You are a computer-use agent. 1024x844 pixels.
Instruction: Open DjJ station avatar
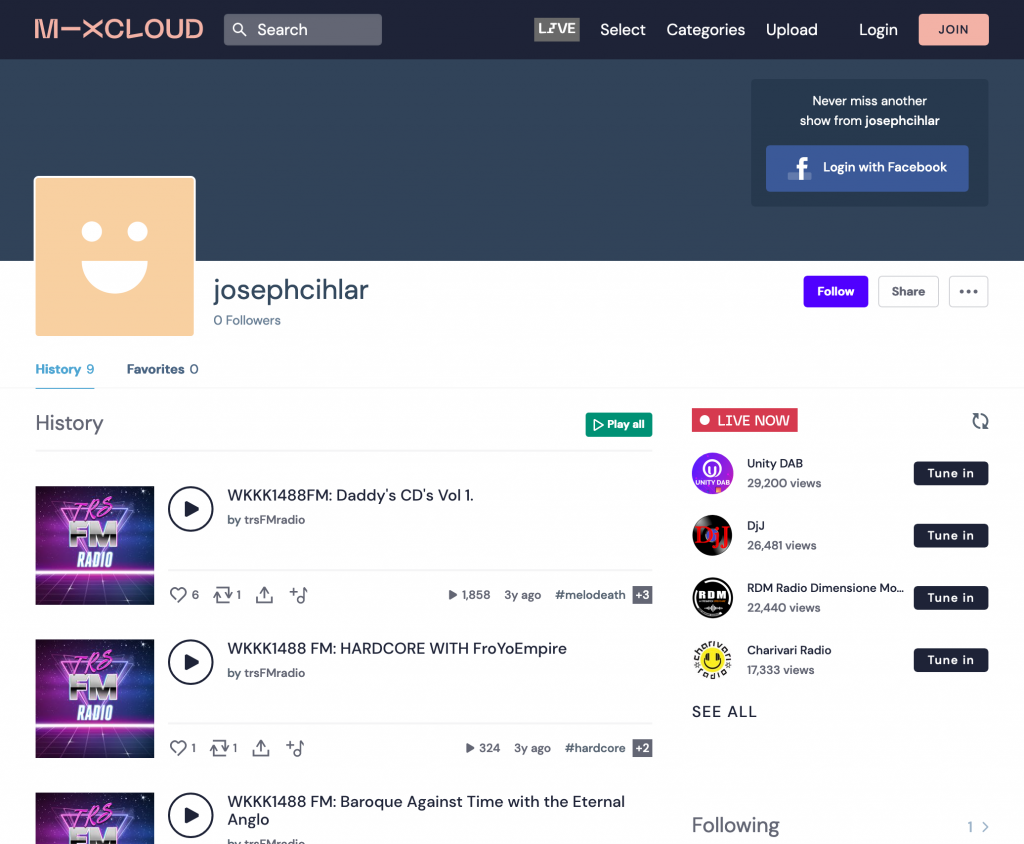pyautogui.click(x=712, y=535)
